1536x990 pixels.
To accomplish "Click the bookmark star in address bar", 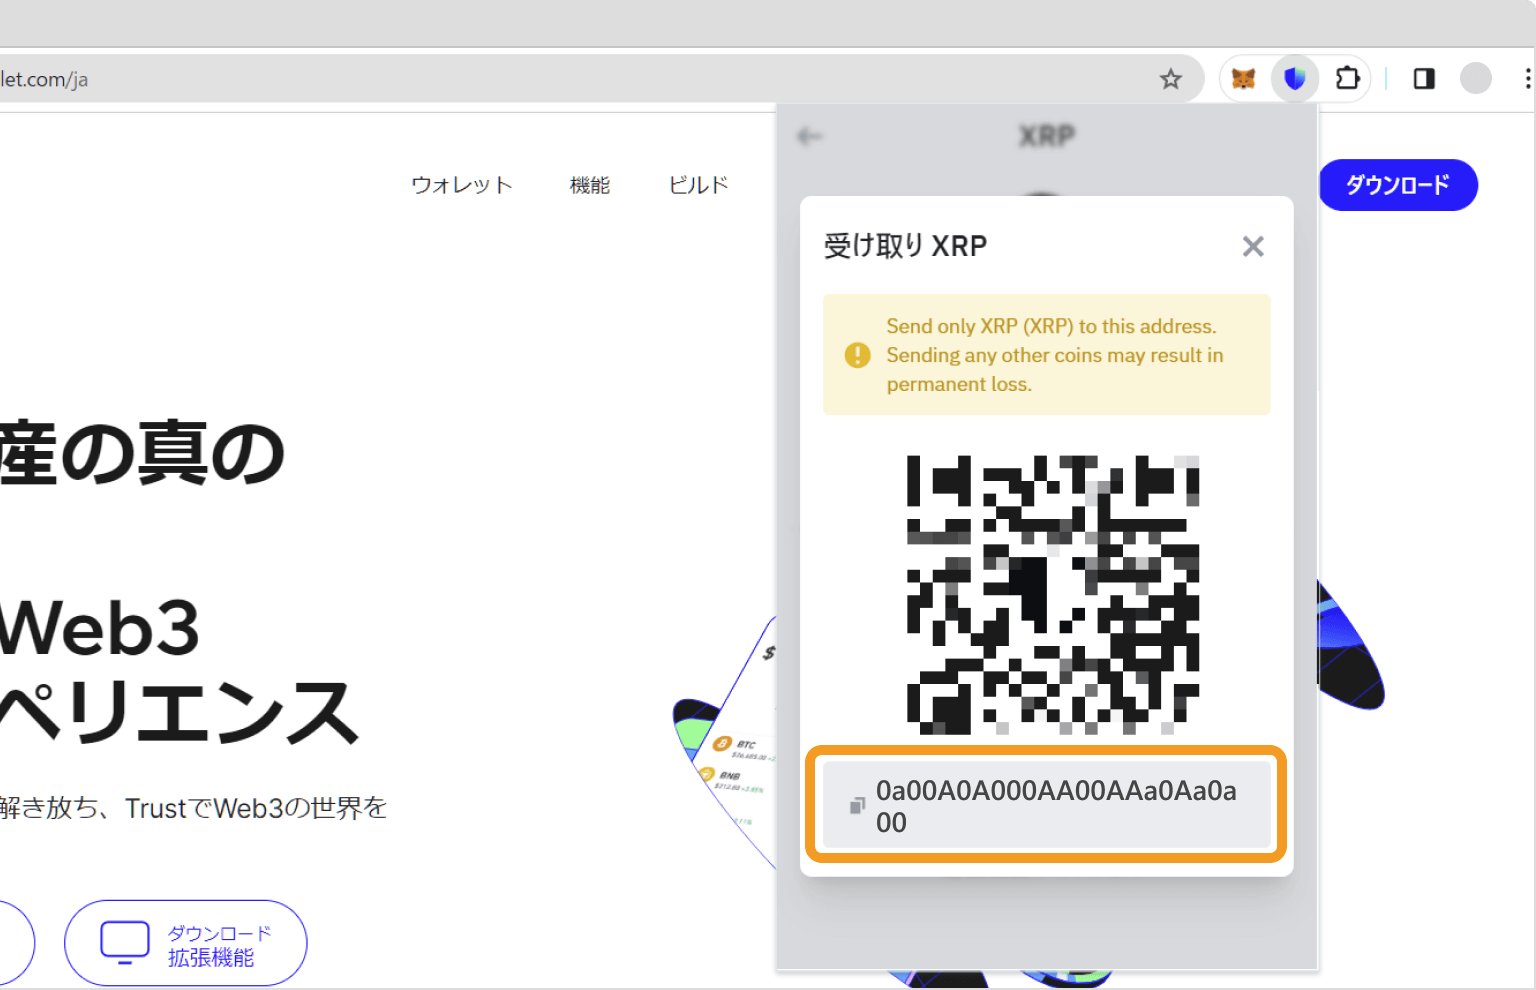I will coord(1170,79).
